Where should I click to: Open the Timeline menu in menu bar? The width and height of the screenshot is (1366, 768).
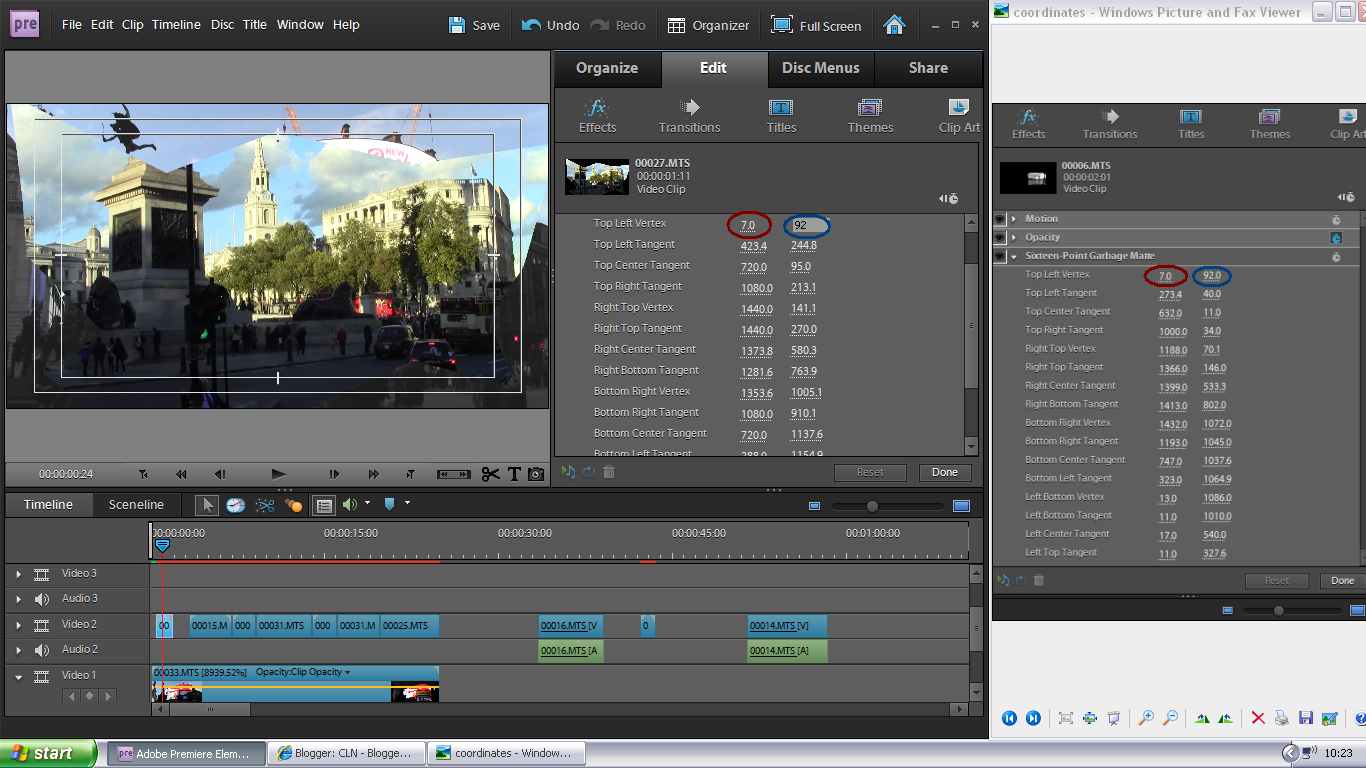pyautogui.click(x=176, y=25)
